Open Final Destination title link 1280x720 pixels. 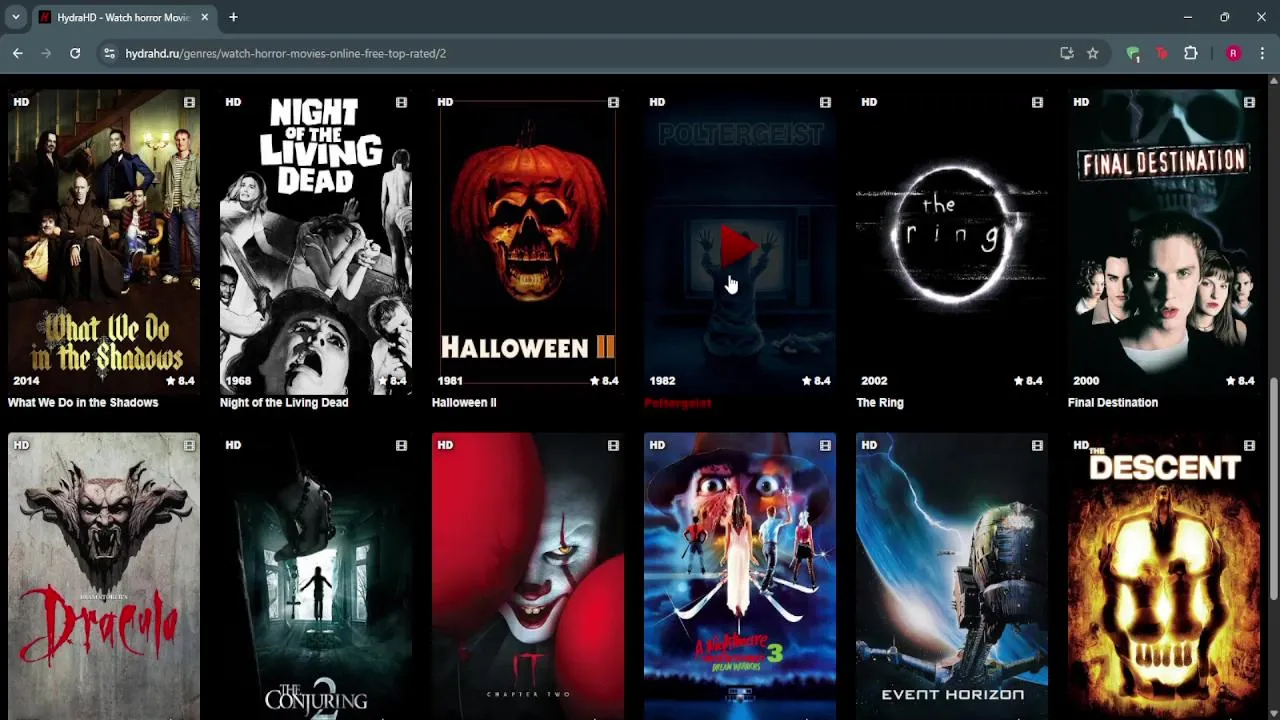click(1113, 402)
